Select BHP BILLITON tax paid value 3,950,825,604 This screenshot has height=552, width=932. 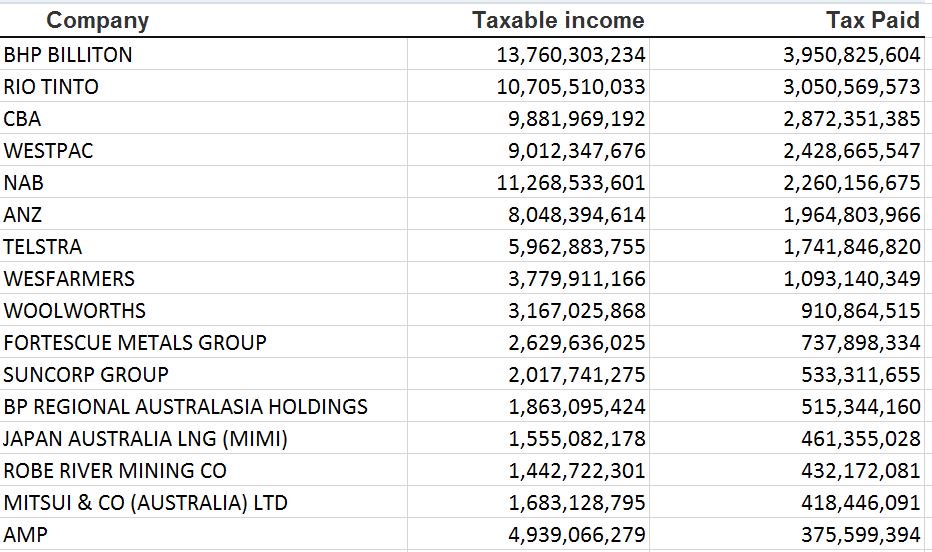point(851,55)
